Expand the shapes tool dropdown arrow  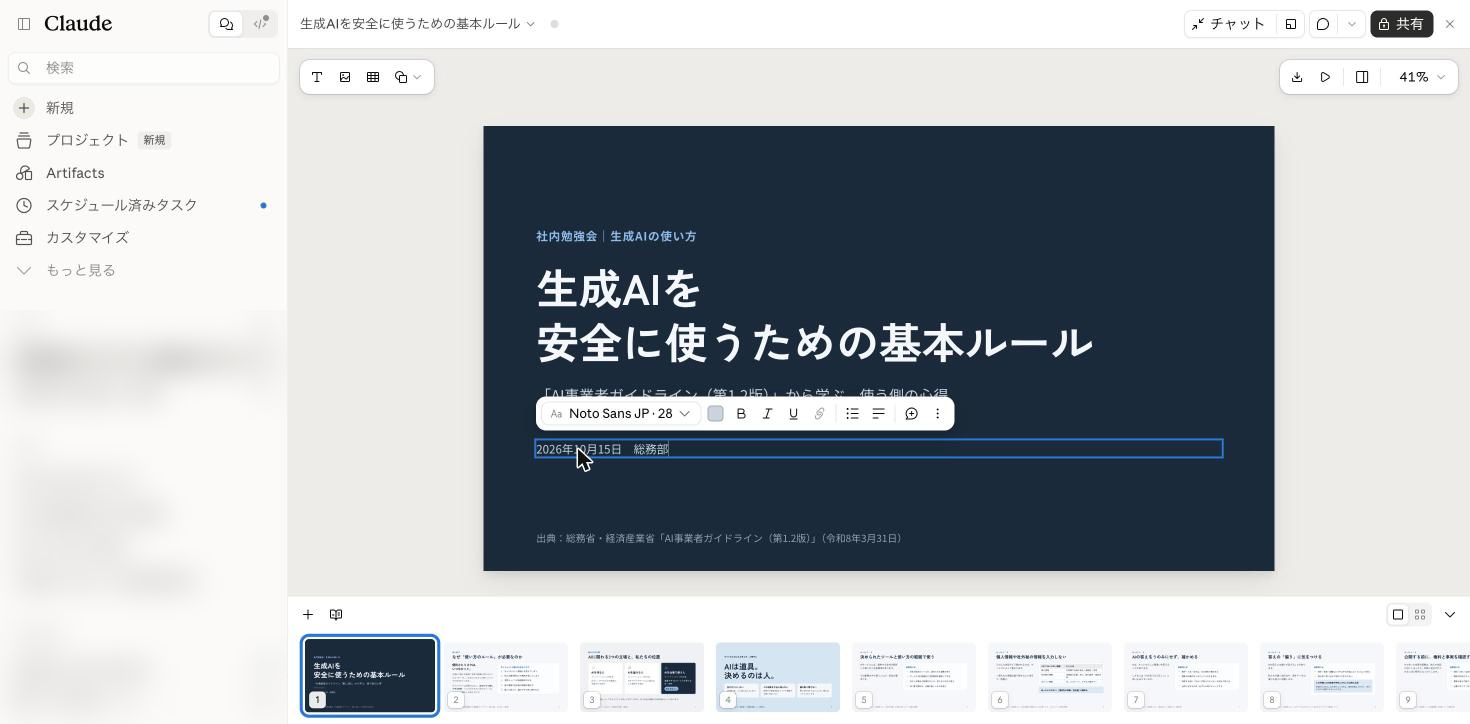click(x=417, y=77)
